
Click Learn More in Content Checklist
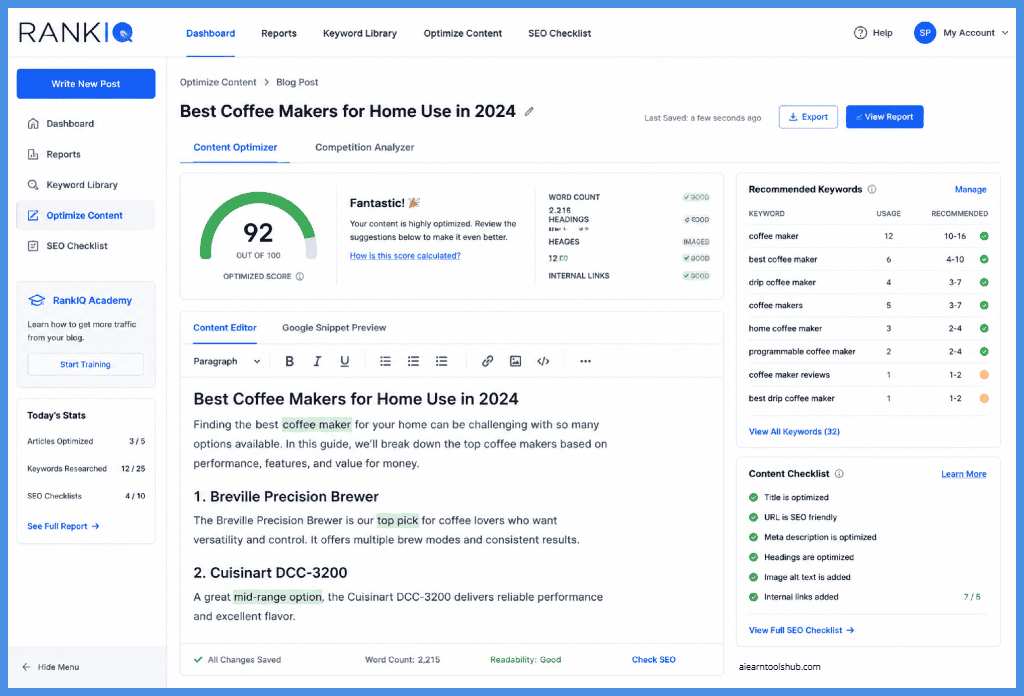pyautogui.click(x=963, y=474)
